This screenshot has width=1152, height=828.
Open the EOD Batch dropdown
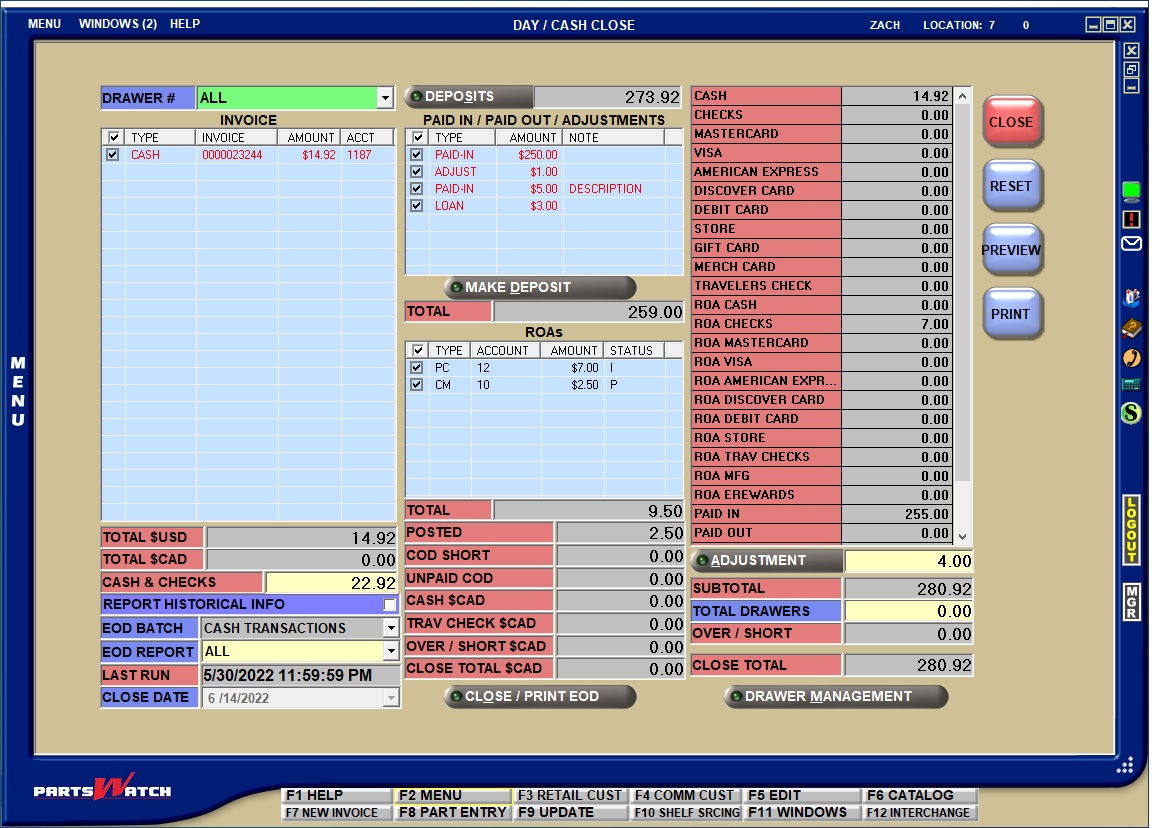[x=390, y=628]
